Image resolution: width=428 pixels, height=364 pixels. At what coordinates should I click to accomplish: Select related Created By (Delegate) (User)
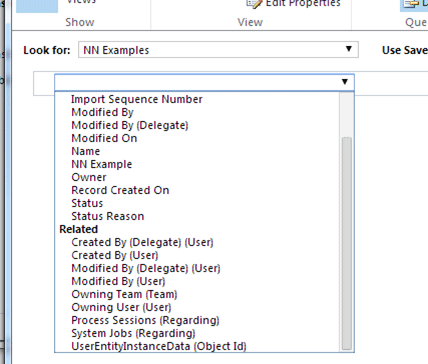click(x=142, y=242)
